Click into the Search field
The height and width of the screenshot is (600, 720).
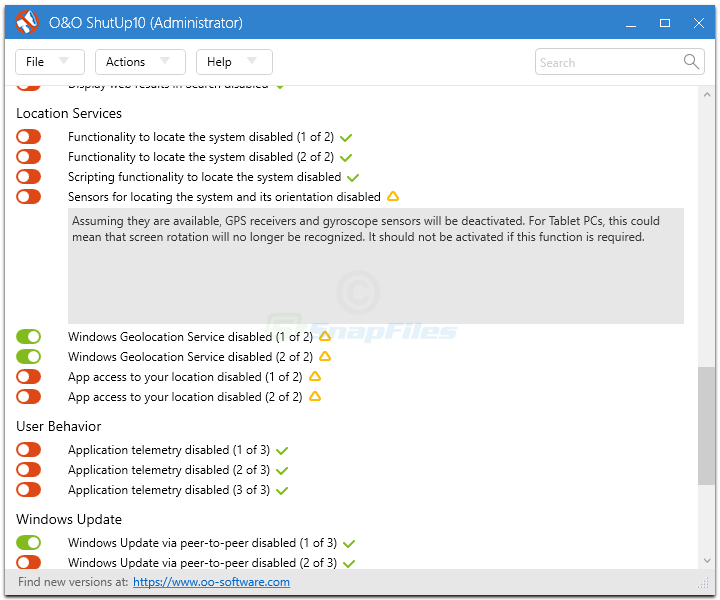608,62
